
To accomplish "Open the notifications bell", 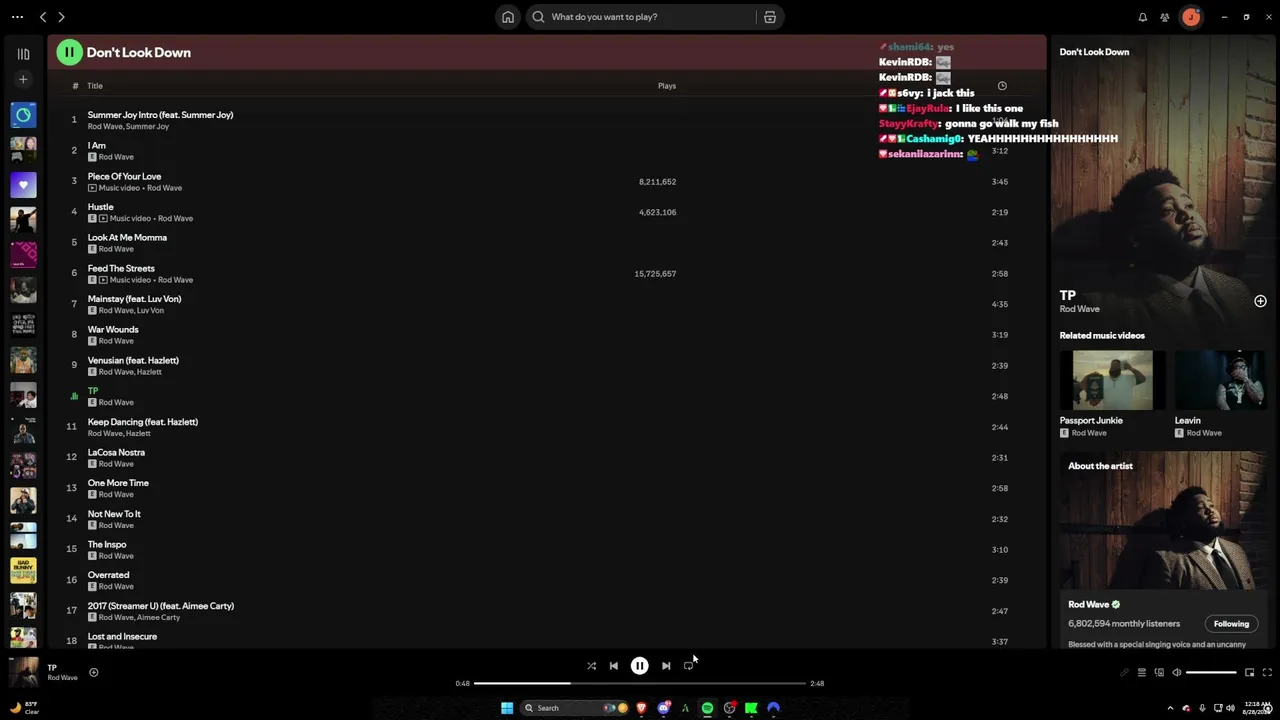I will tap(1143, 17).
